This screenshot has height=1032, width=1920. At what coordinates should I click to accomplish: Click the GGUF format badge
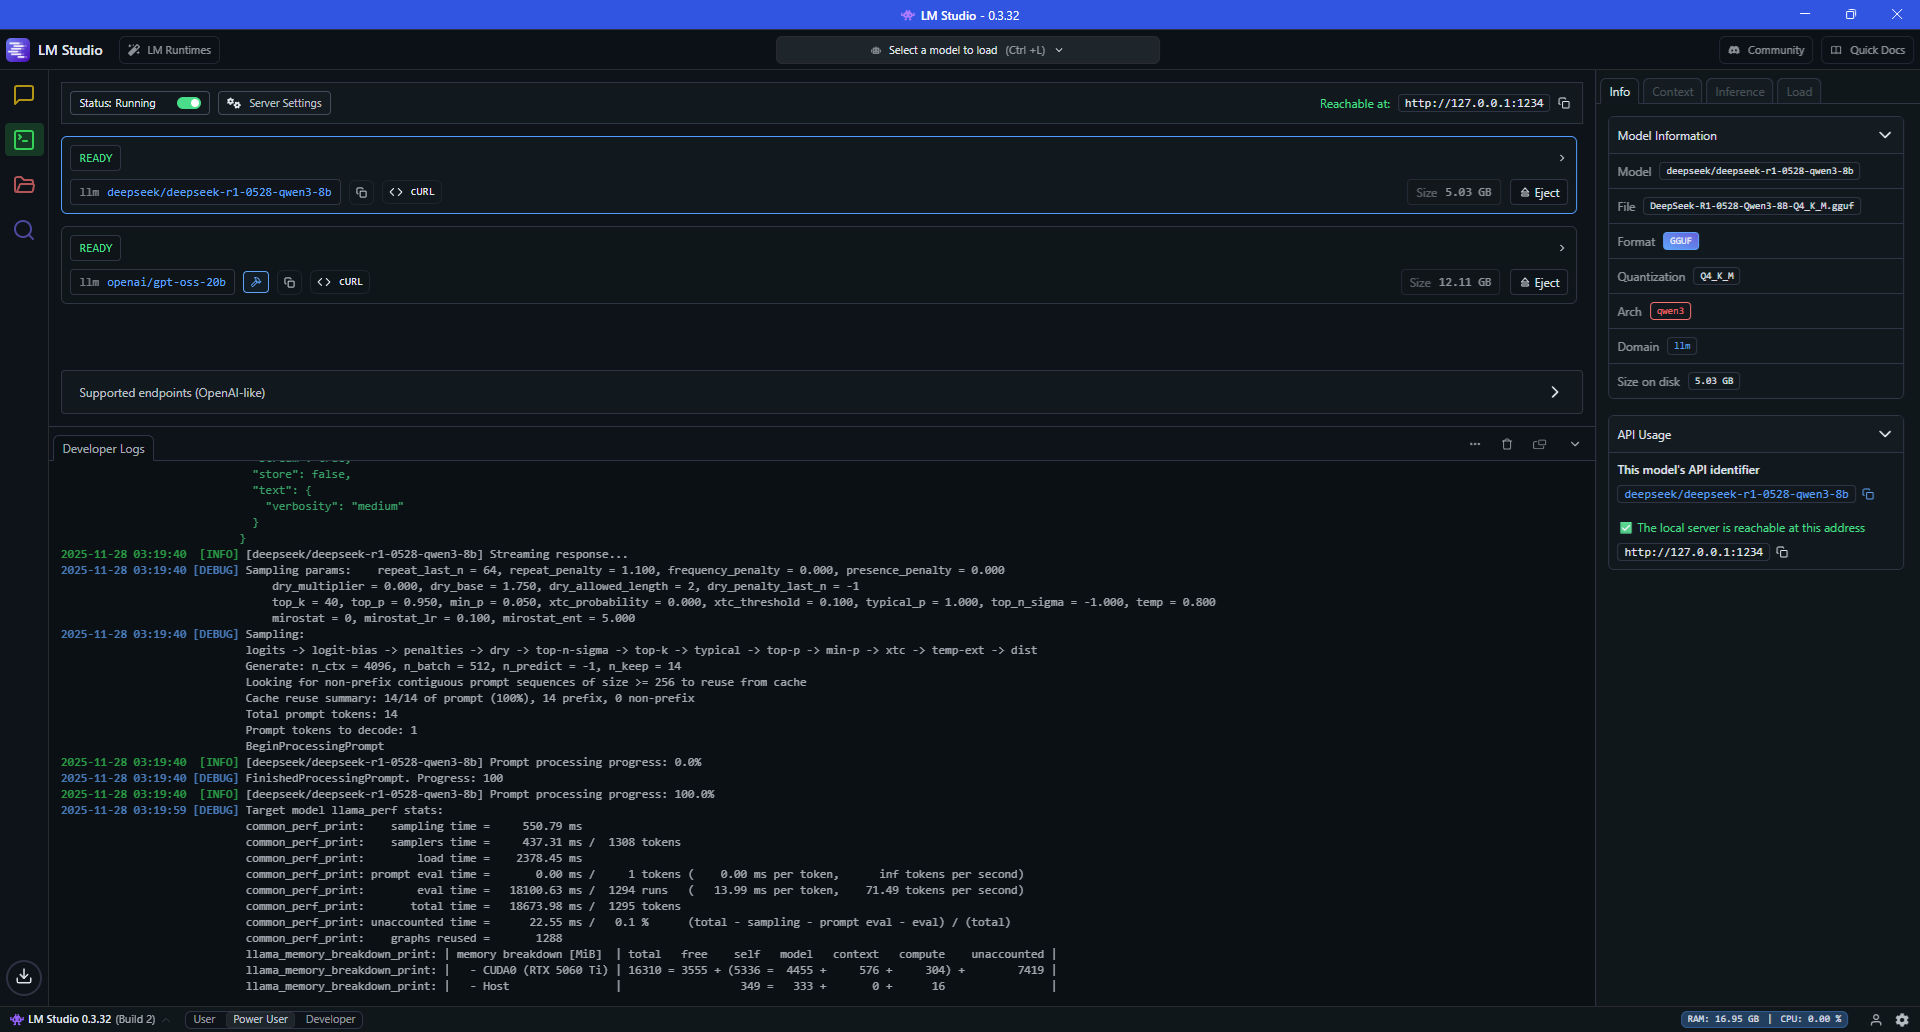pos(1681,241)
